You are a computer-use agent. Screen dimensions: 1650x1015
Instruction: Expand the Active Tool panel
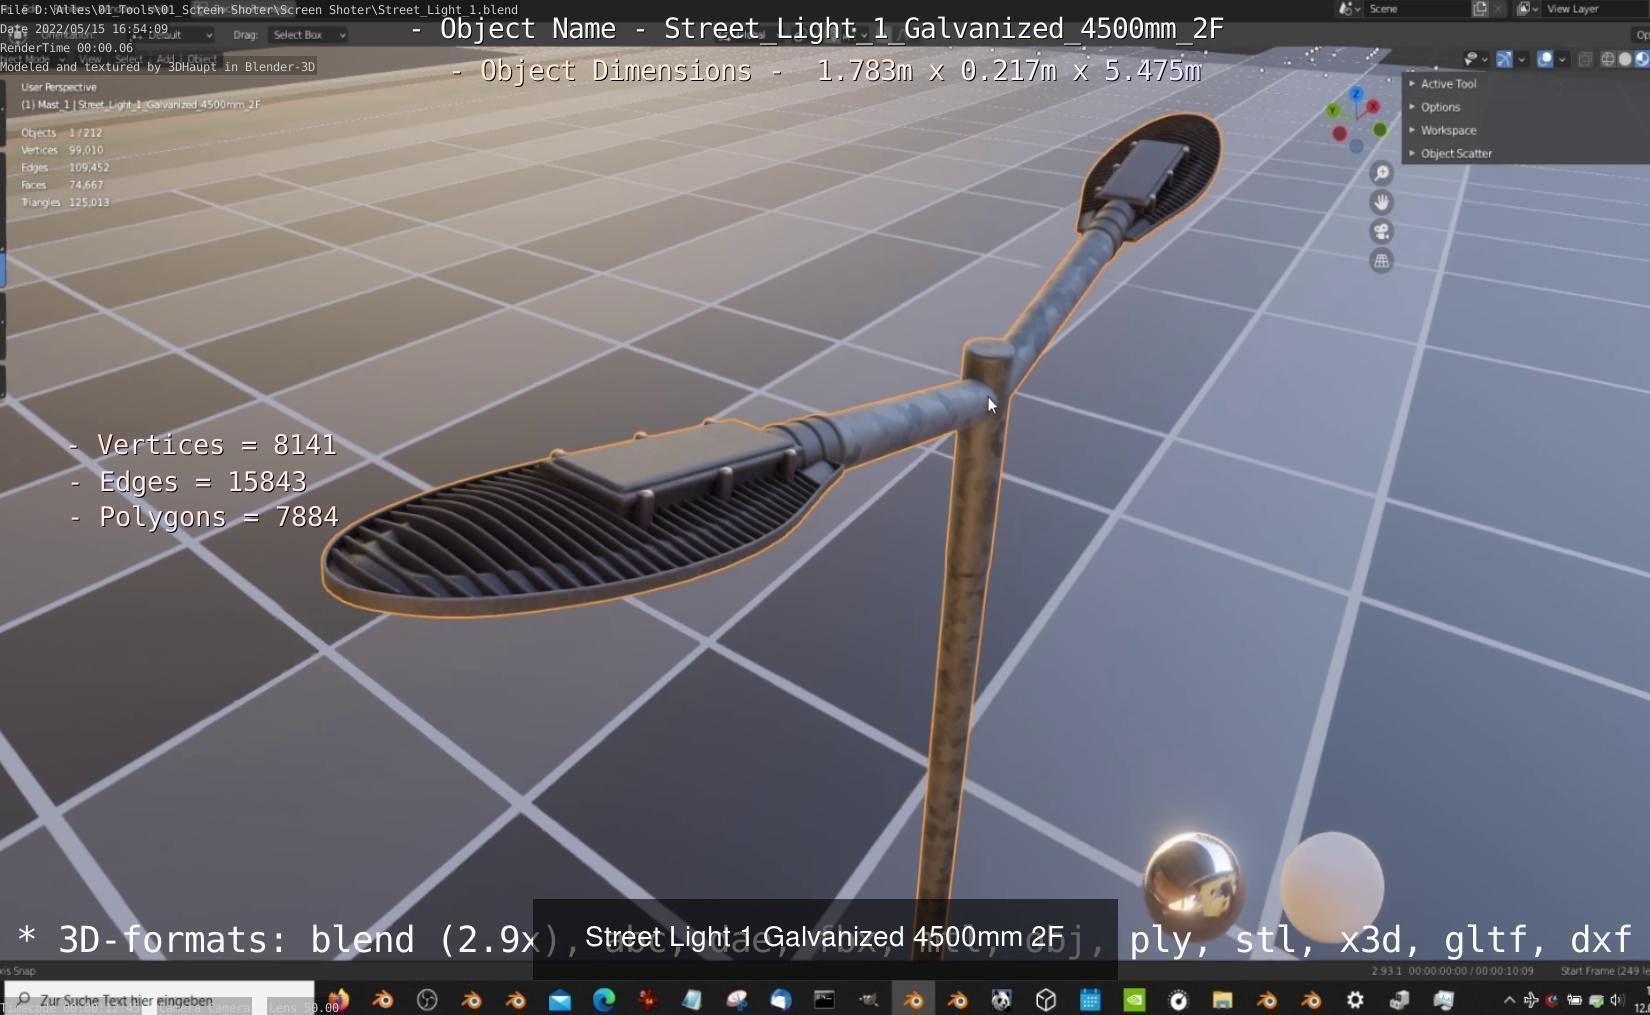tap(1449, 84)
